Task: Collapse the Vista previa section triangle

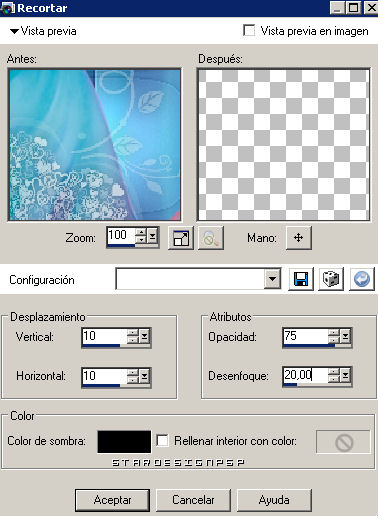Action: point(14,31)
